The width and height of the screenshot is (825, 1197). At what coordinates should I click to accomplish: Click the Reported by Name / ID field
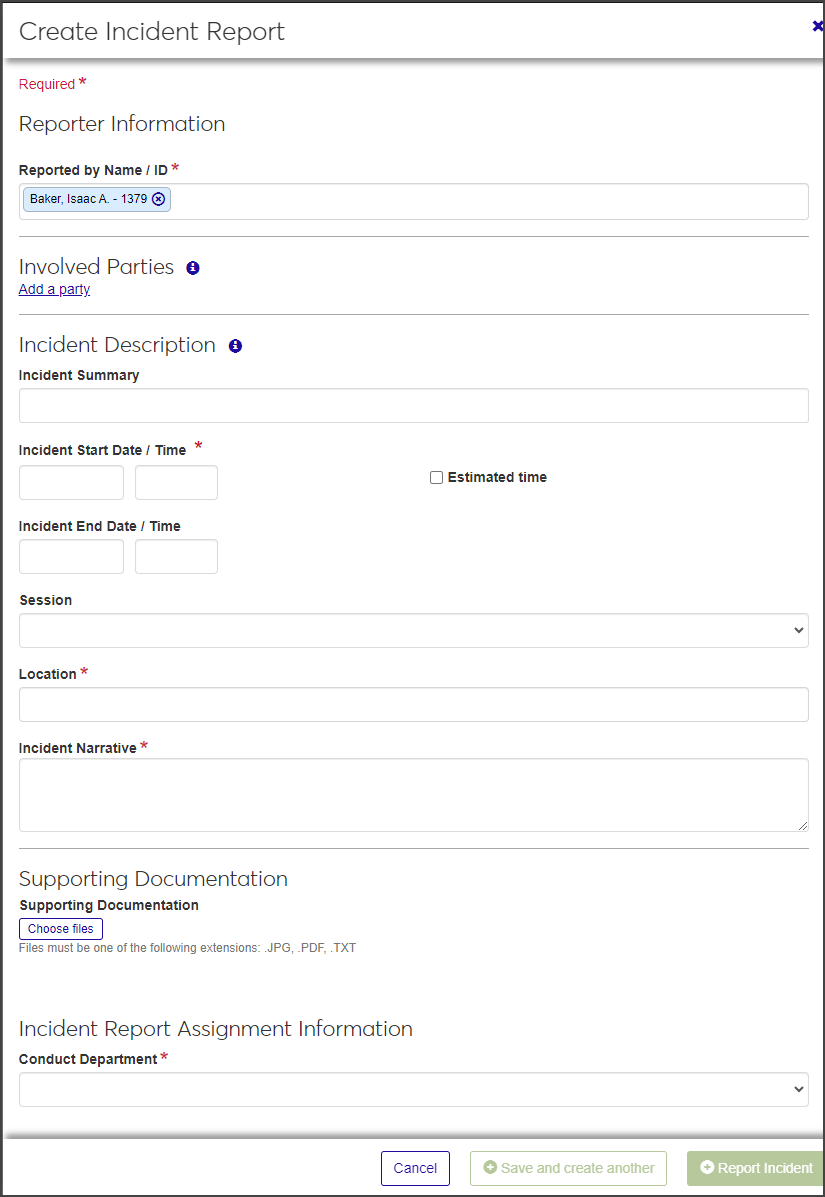pyautogui.click(x=490, y=201)
